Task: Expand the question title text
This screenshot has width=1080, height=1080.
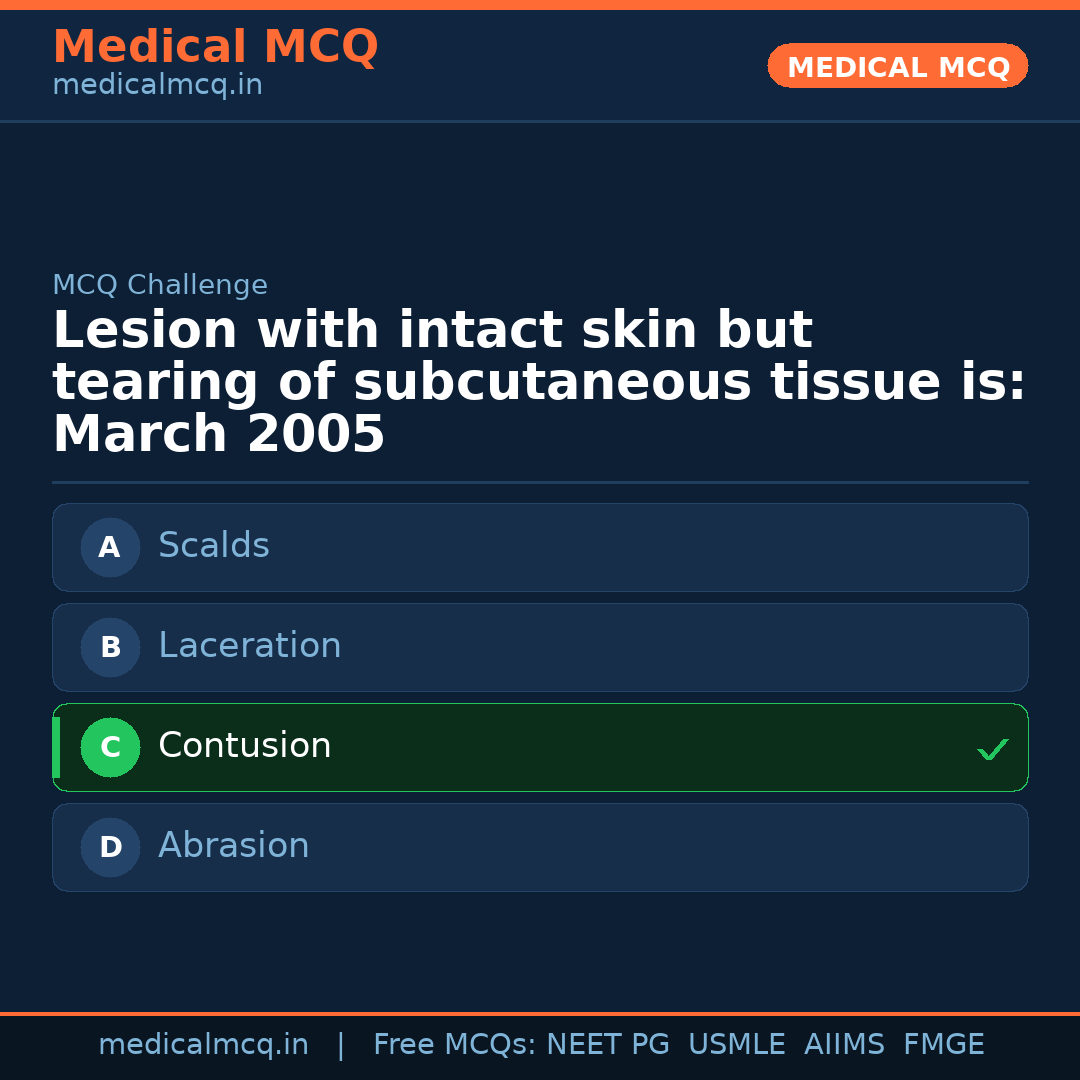Action: [540, 380]
